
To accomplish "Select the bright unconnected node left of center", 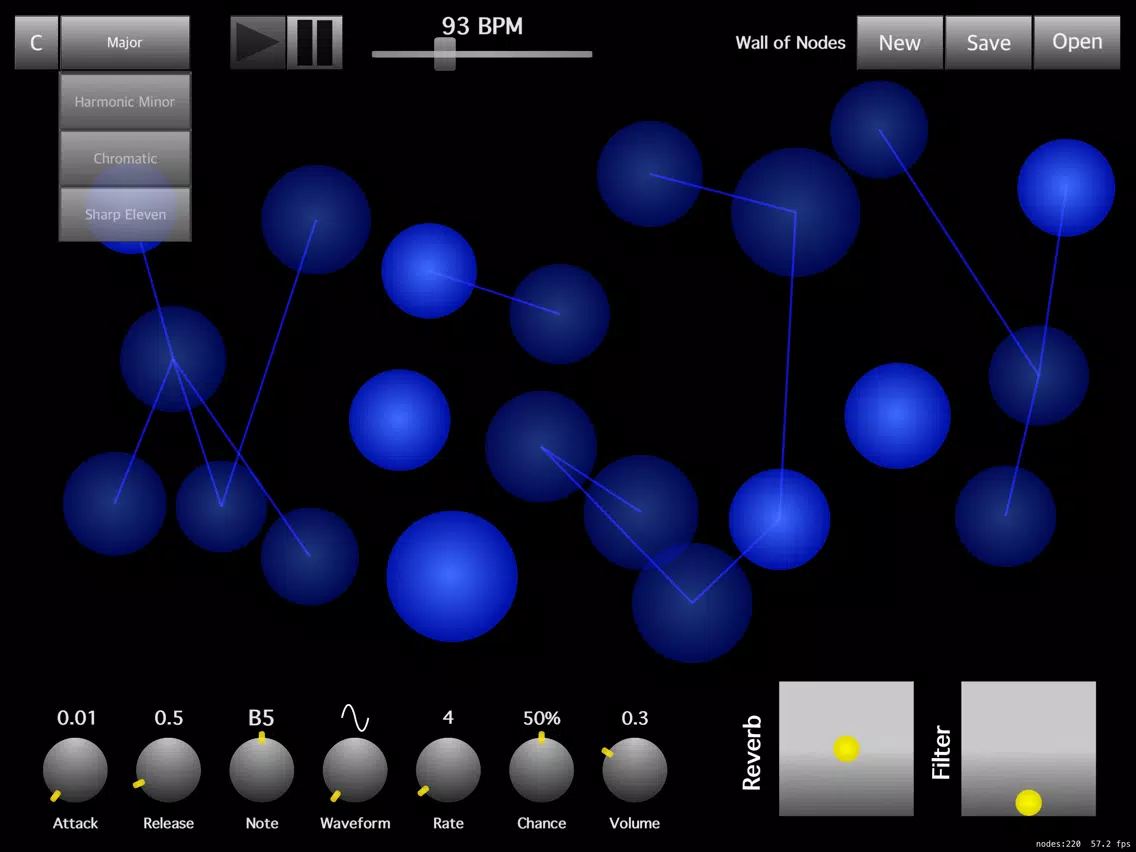I will (x=399, y=419).
